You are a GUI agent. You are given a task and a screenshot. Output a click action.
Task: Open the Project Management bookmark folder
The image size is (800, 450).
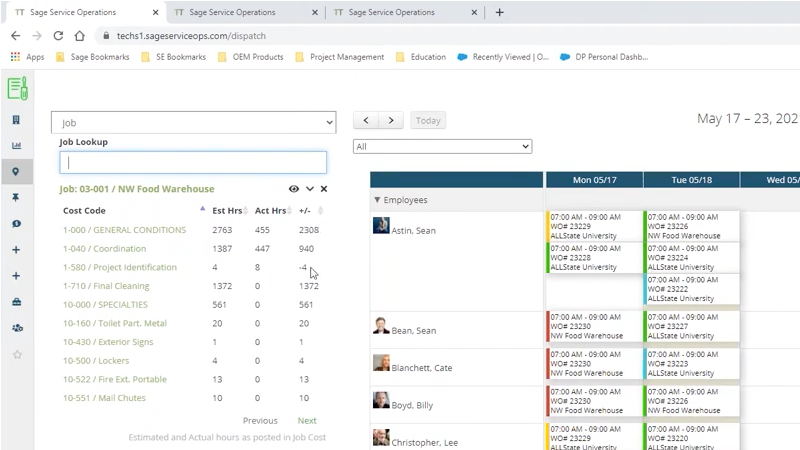coord(340,57)
